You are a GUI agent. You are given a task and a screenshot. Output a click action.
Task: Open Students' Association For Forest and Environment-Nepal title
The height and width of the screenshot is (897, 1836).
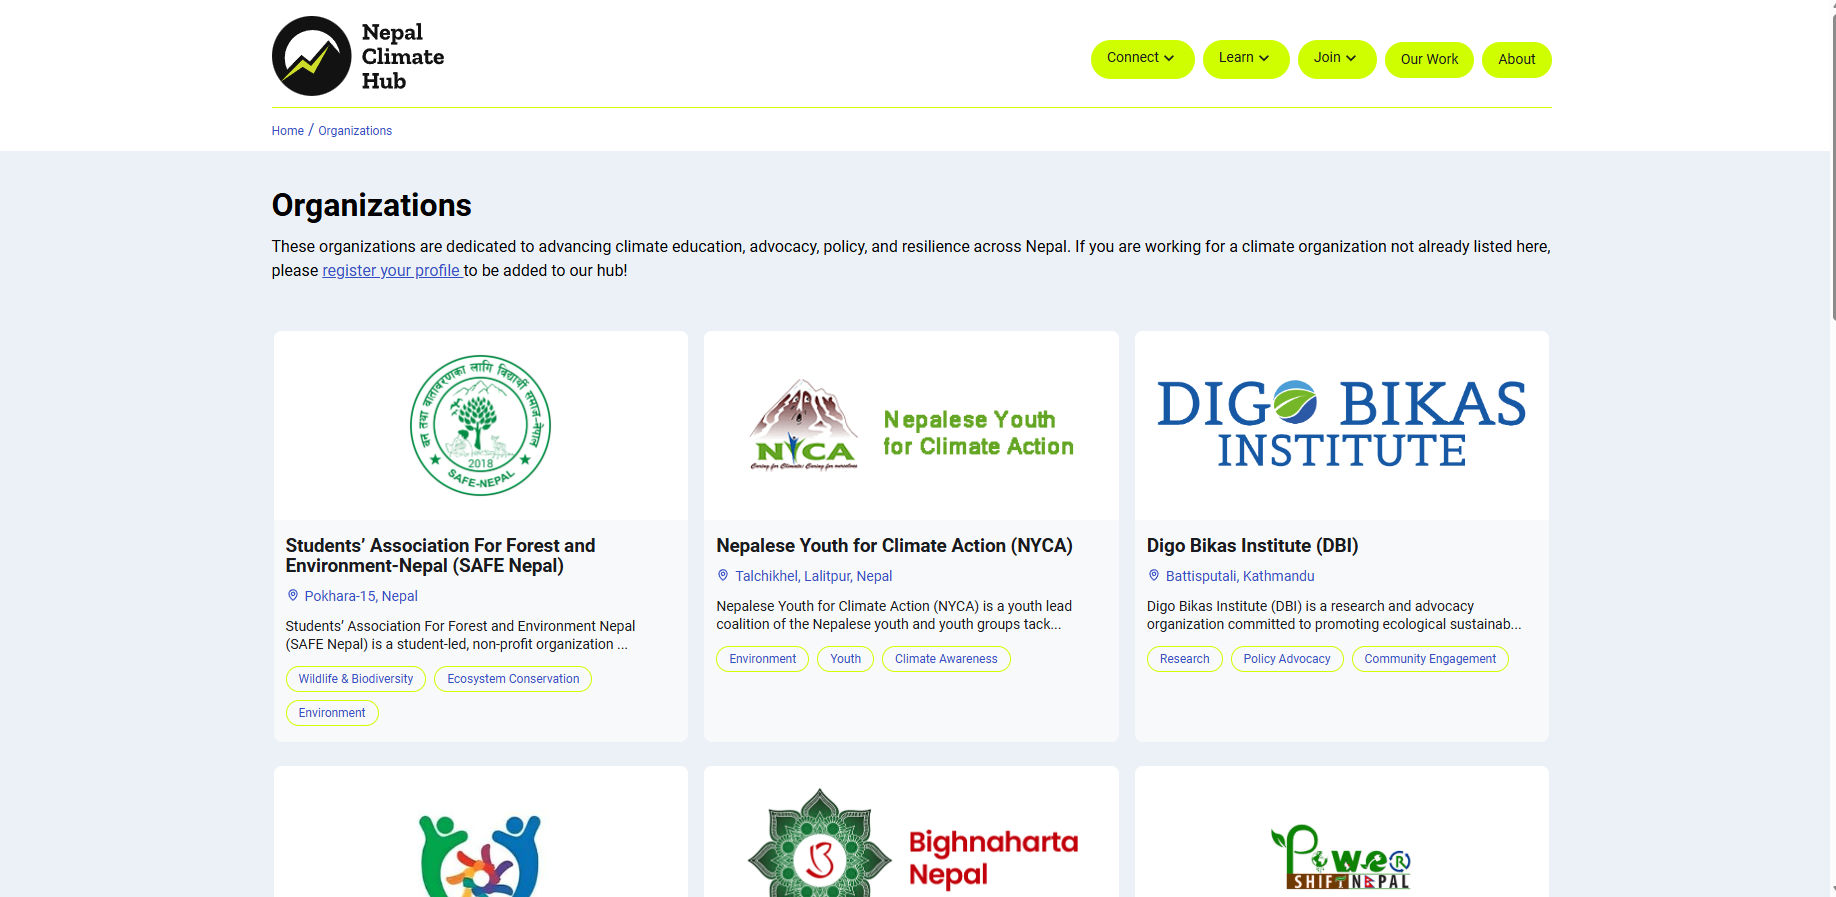coord(440,555)
